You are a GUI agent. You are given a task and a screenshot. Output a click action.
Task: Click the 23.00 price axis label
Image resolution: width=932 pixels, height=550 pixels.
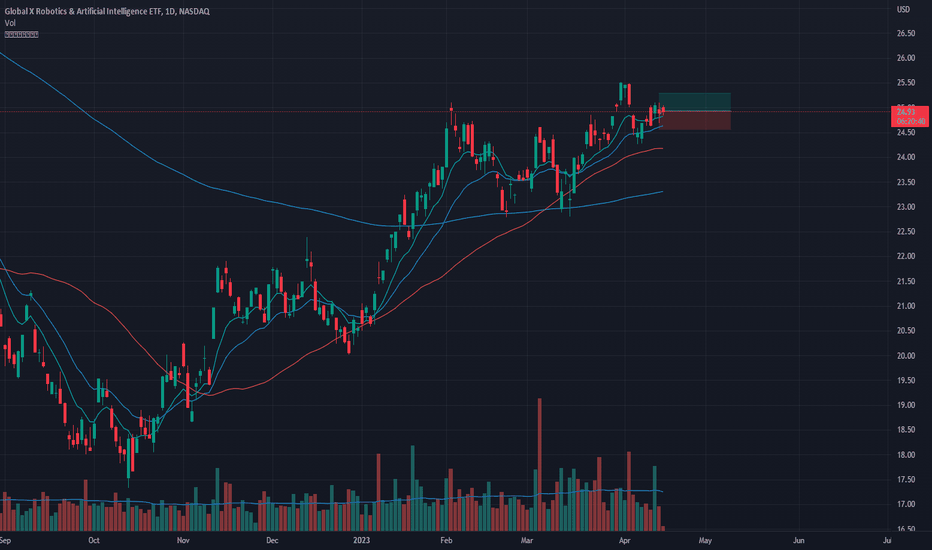click(x=906, y=207)
